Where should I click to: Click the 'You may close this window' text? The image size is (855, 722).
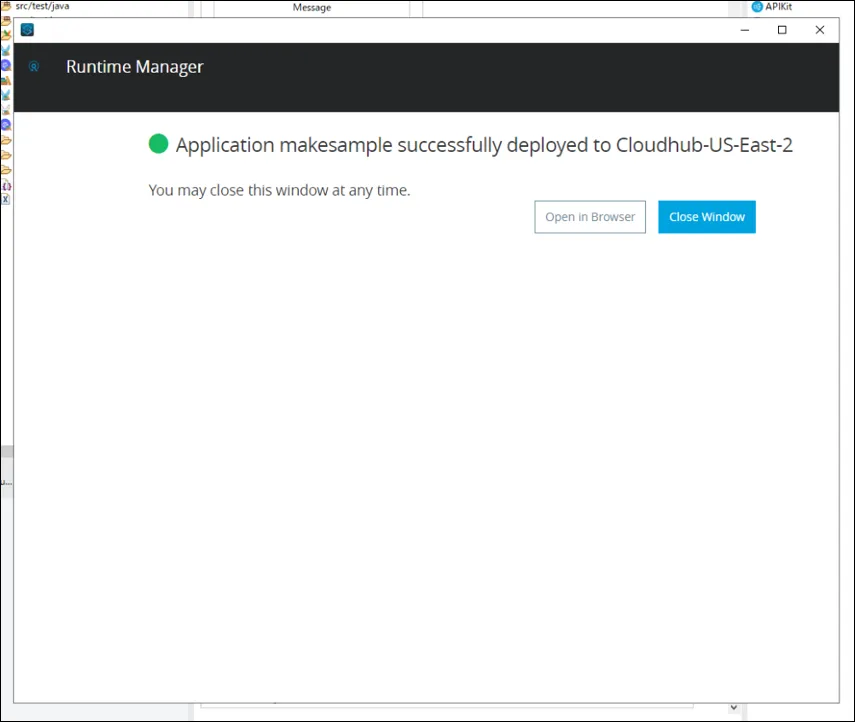click(279, 190)
